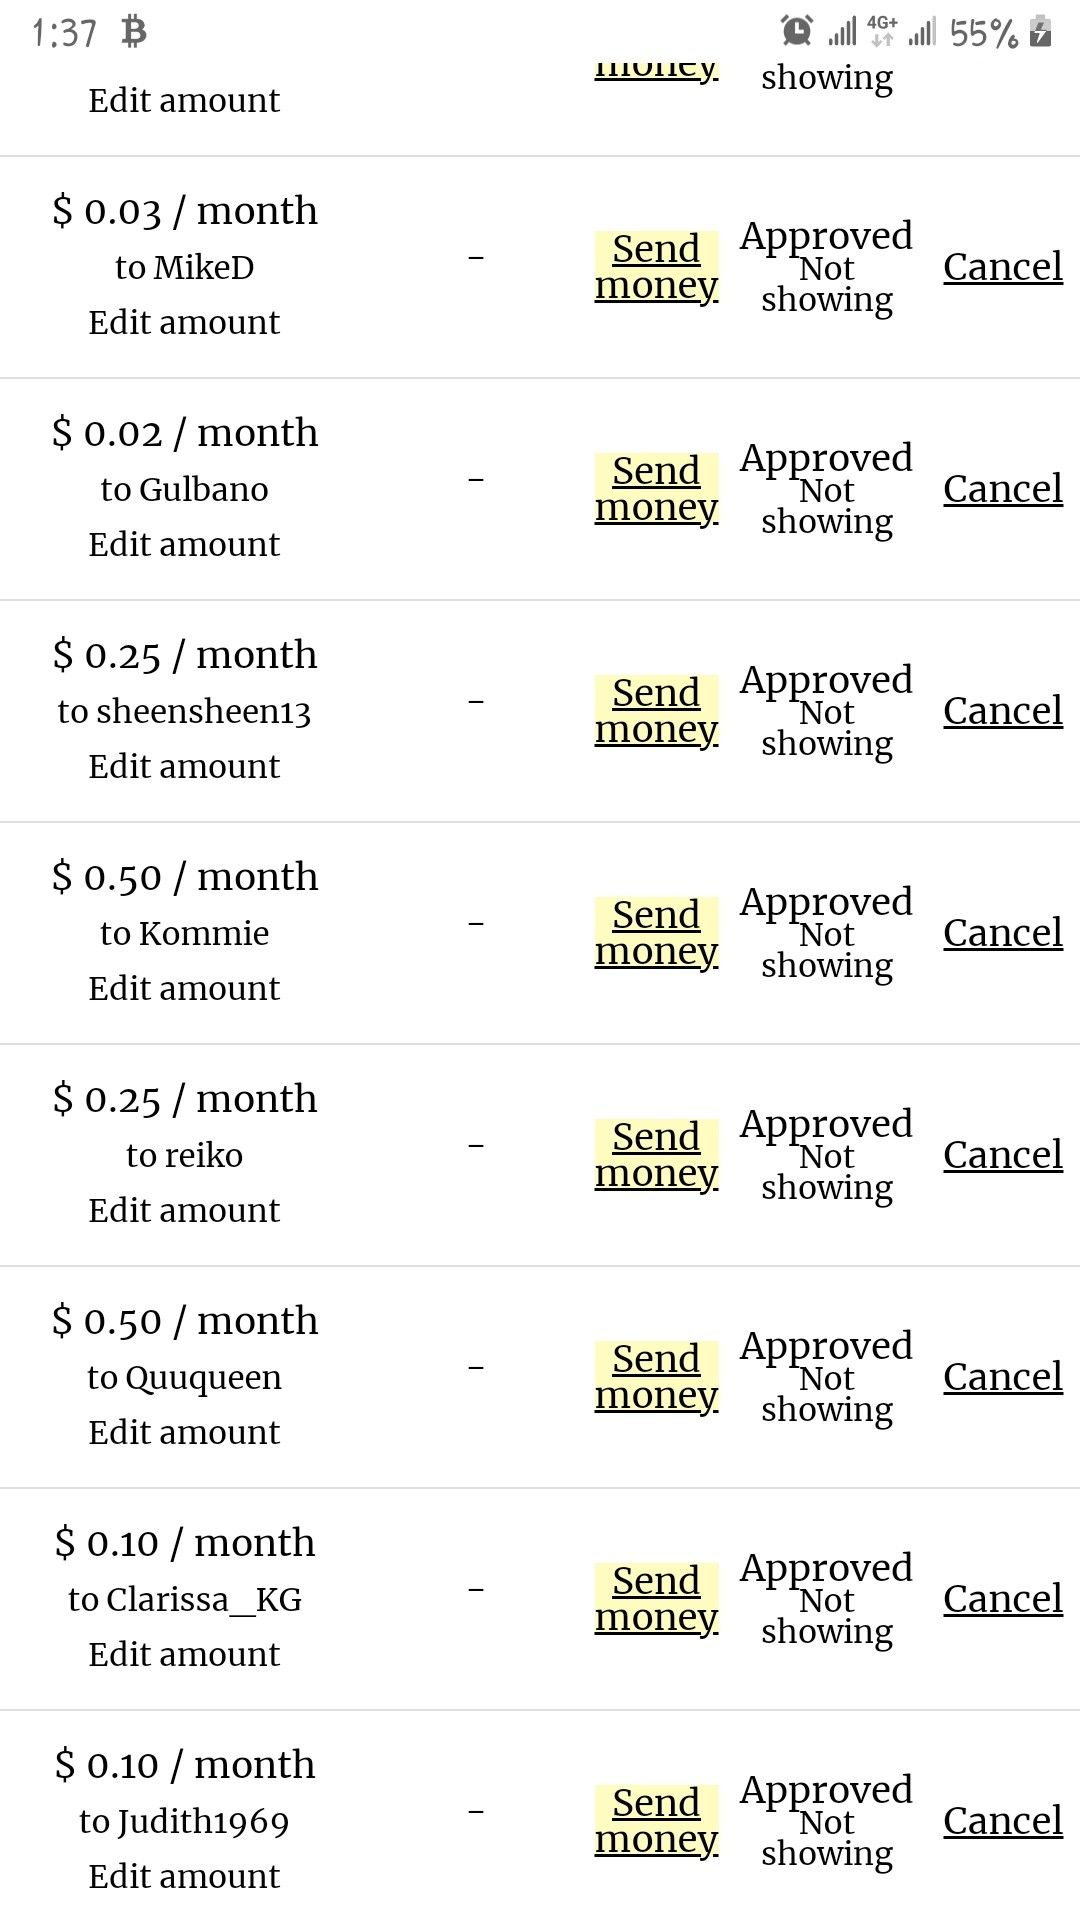The height and width of the screenshot is (1920, 1080).
Task: Cancel pledge to Quuqueen
Action: click(1003, 1377)
